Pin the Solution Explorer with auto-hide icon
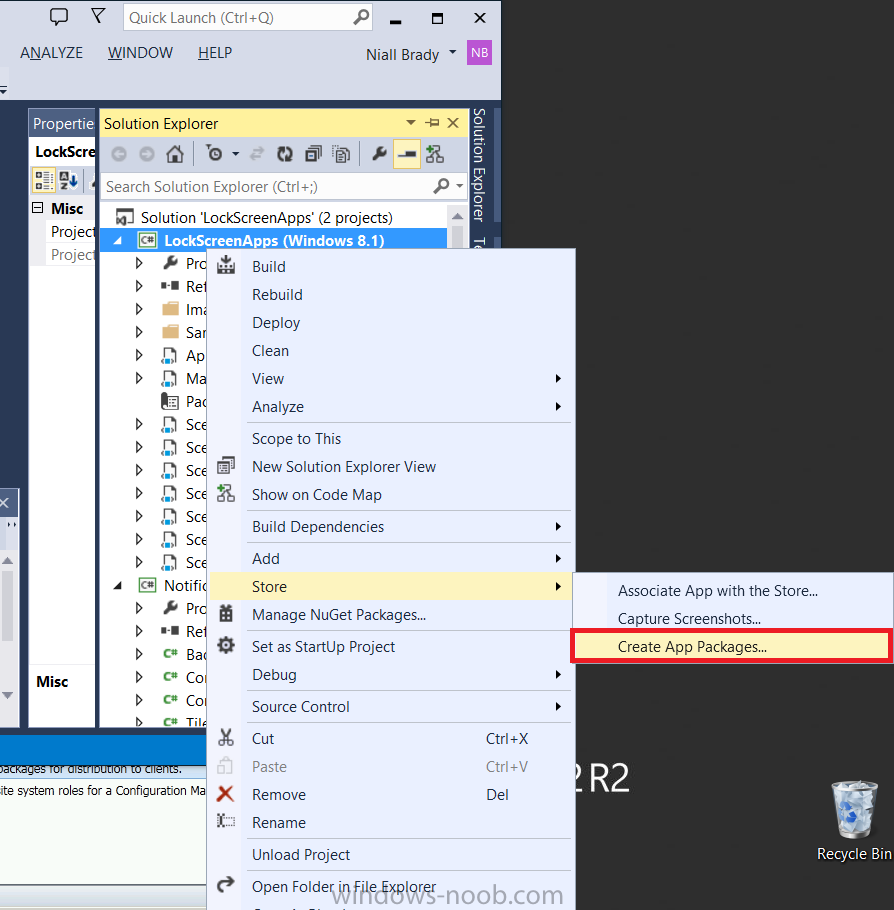894x910 pixels. pos(432,123)
